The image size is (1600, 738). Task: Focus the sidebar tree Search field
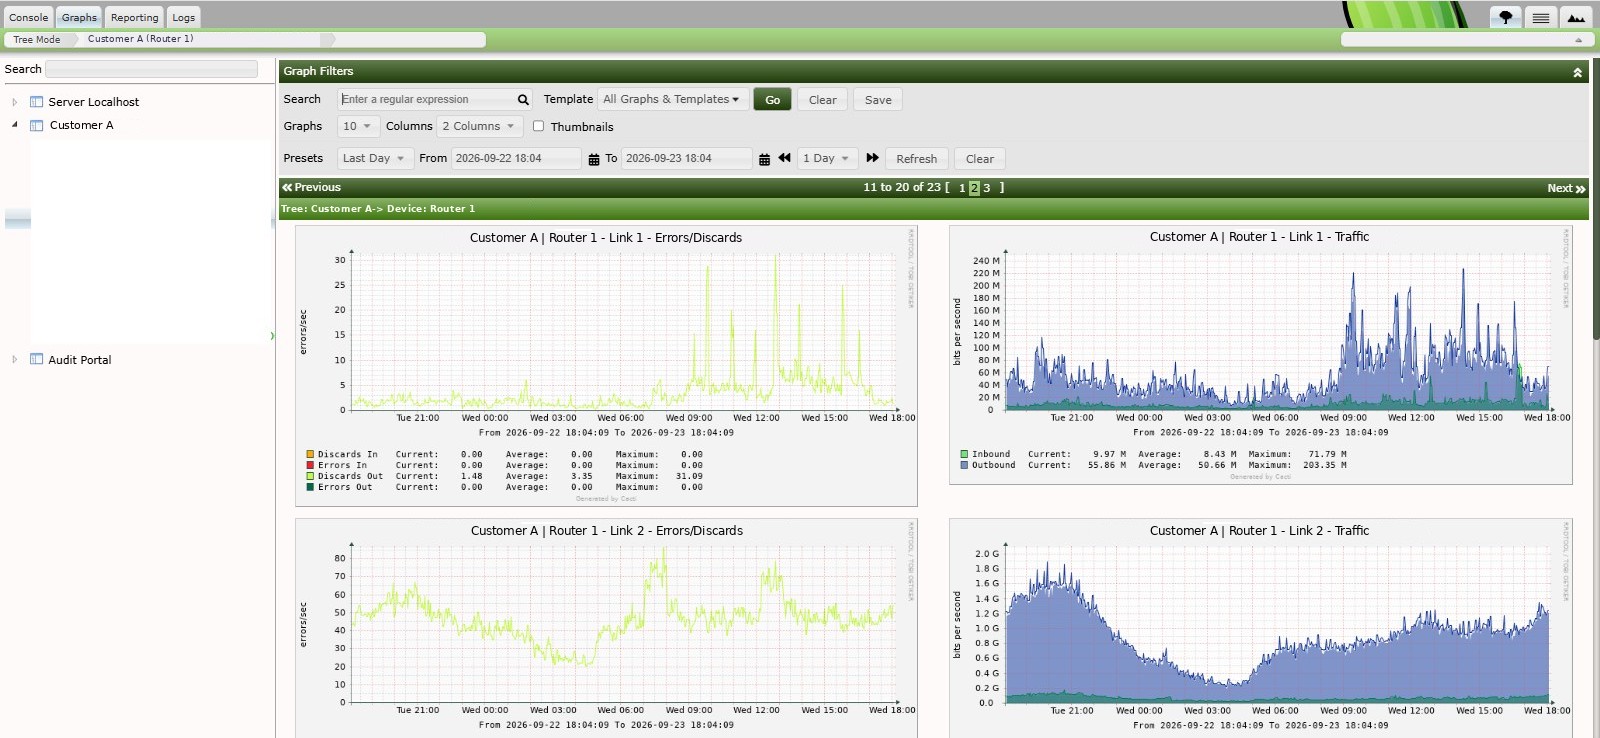tap(151, 69)
